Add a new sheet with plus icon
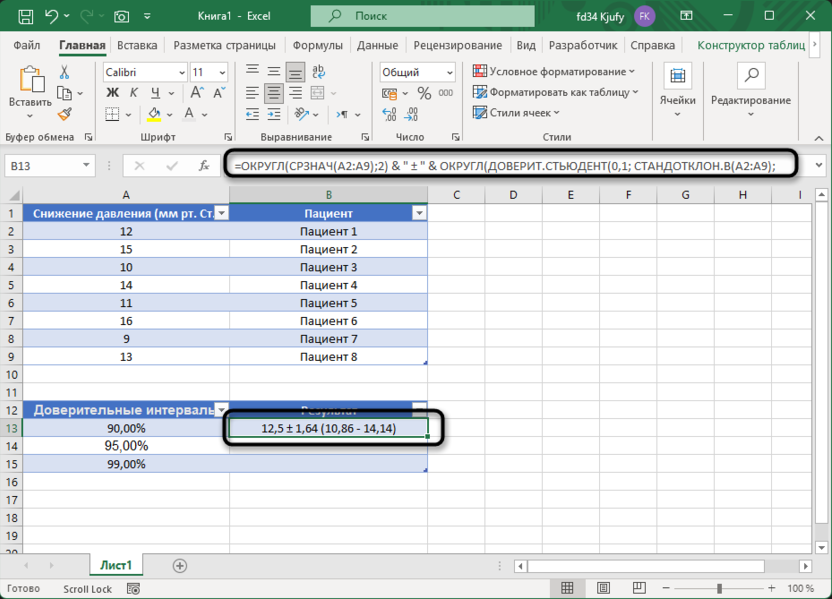Image resolution: width=832 pixels, height=599 pixels. (180, 565)
